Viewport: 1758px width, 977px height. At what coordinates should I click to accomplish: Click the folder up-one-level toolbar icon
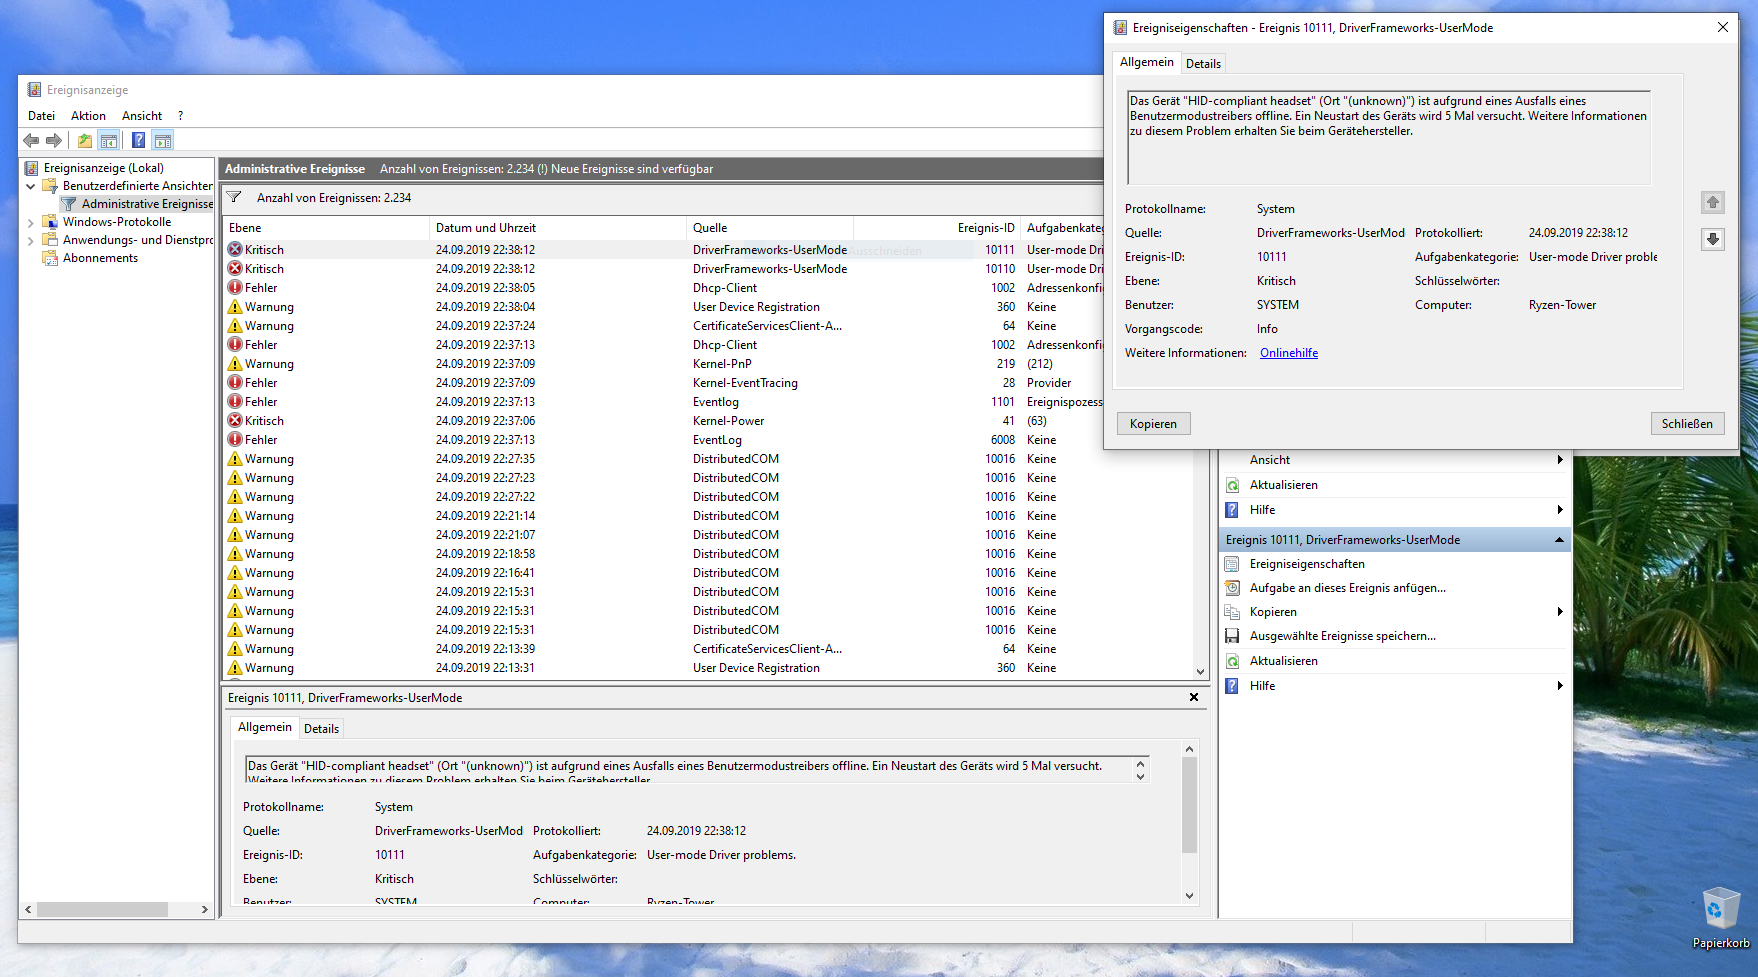pos(85,141)
